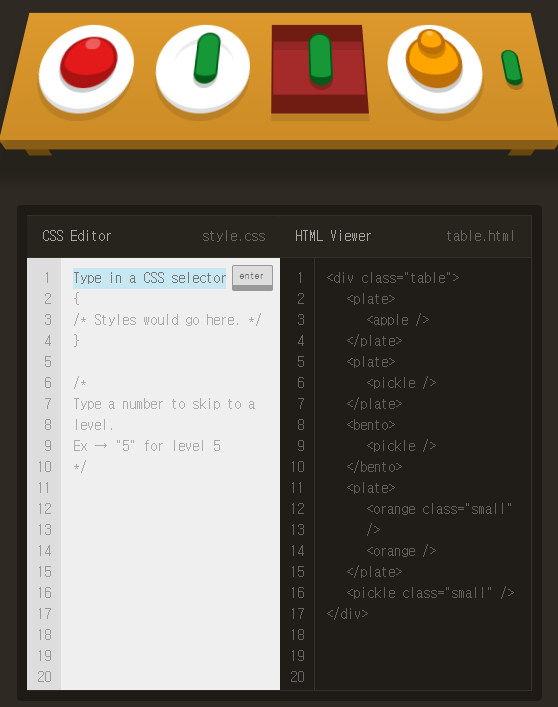The image size is (558, 707).
Task: Click the <orange /> line in HTML markup
Action: (x=401, y=551)
